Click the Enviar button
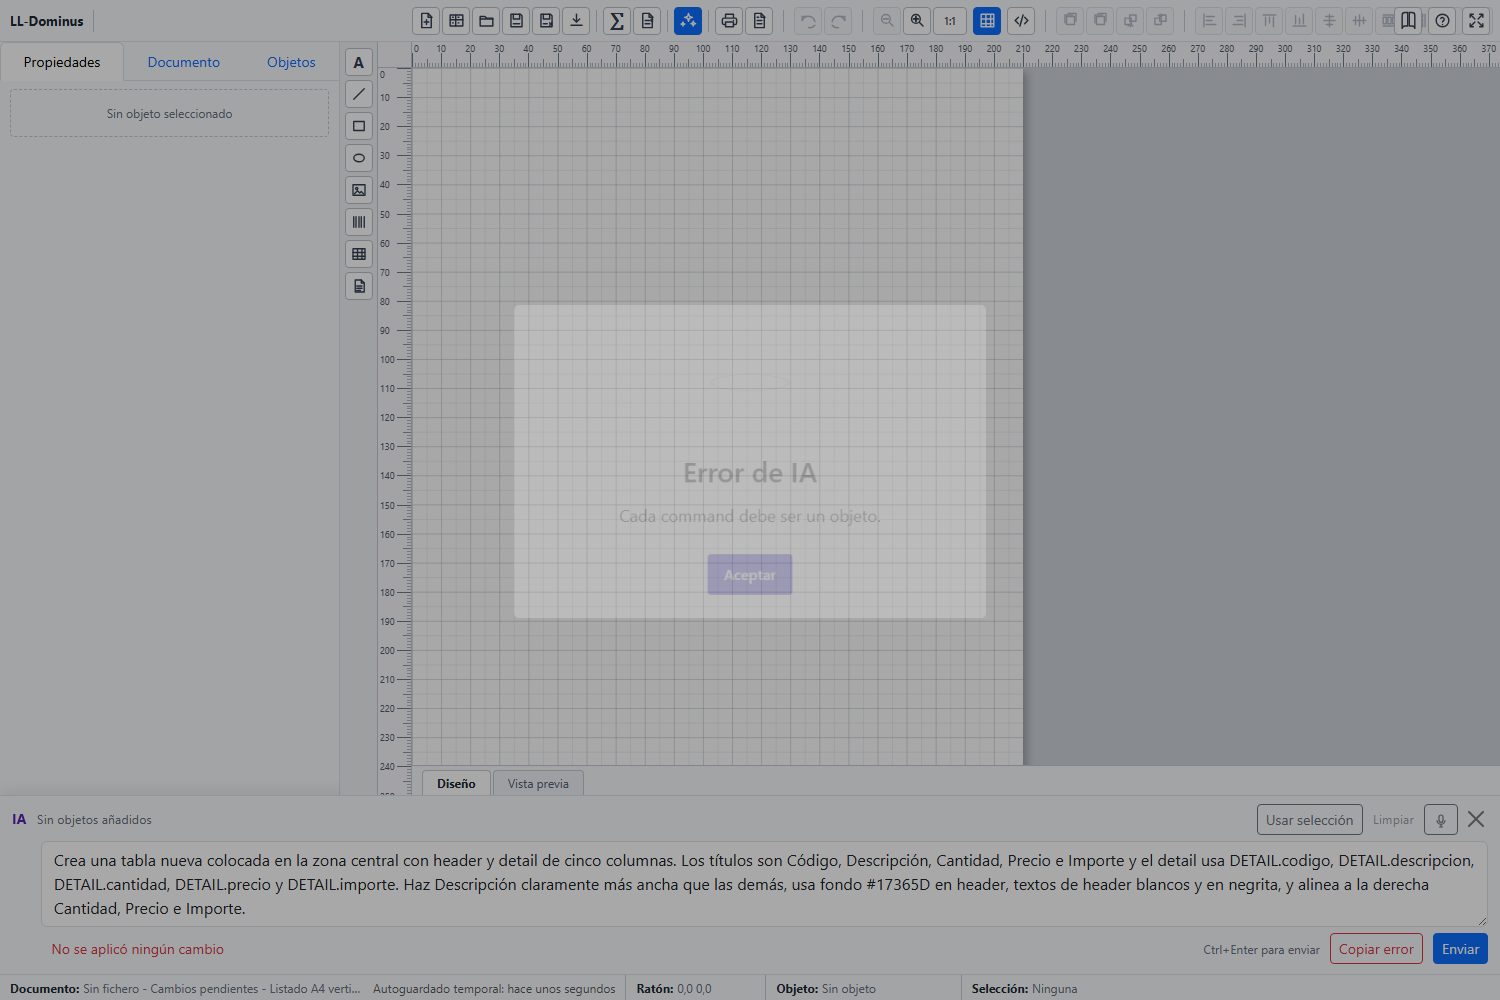Image resolution: width=1500 pixels, height=1000 pixels. 1460,949
